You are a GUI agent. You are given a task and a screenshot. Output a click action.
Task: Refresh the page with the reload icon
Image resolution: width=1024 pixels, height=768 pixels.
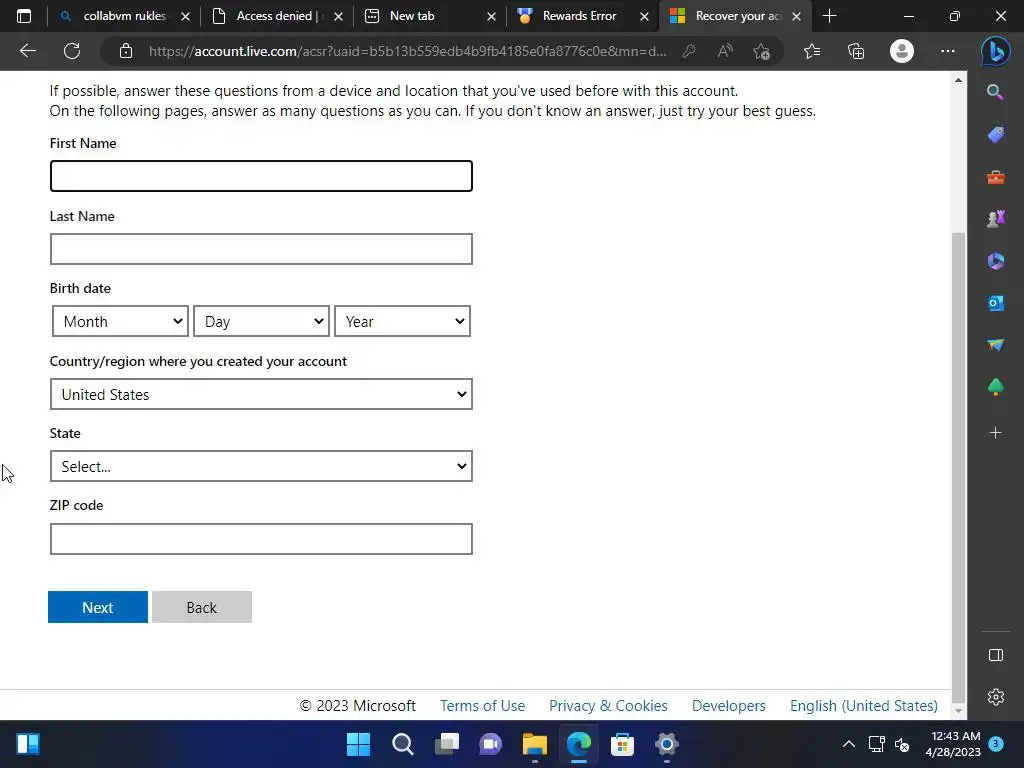[72, 51]
